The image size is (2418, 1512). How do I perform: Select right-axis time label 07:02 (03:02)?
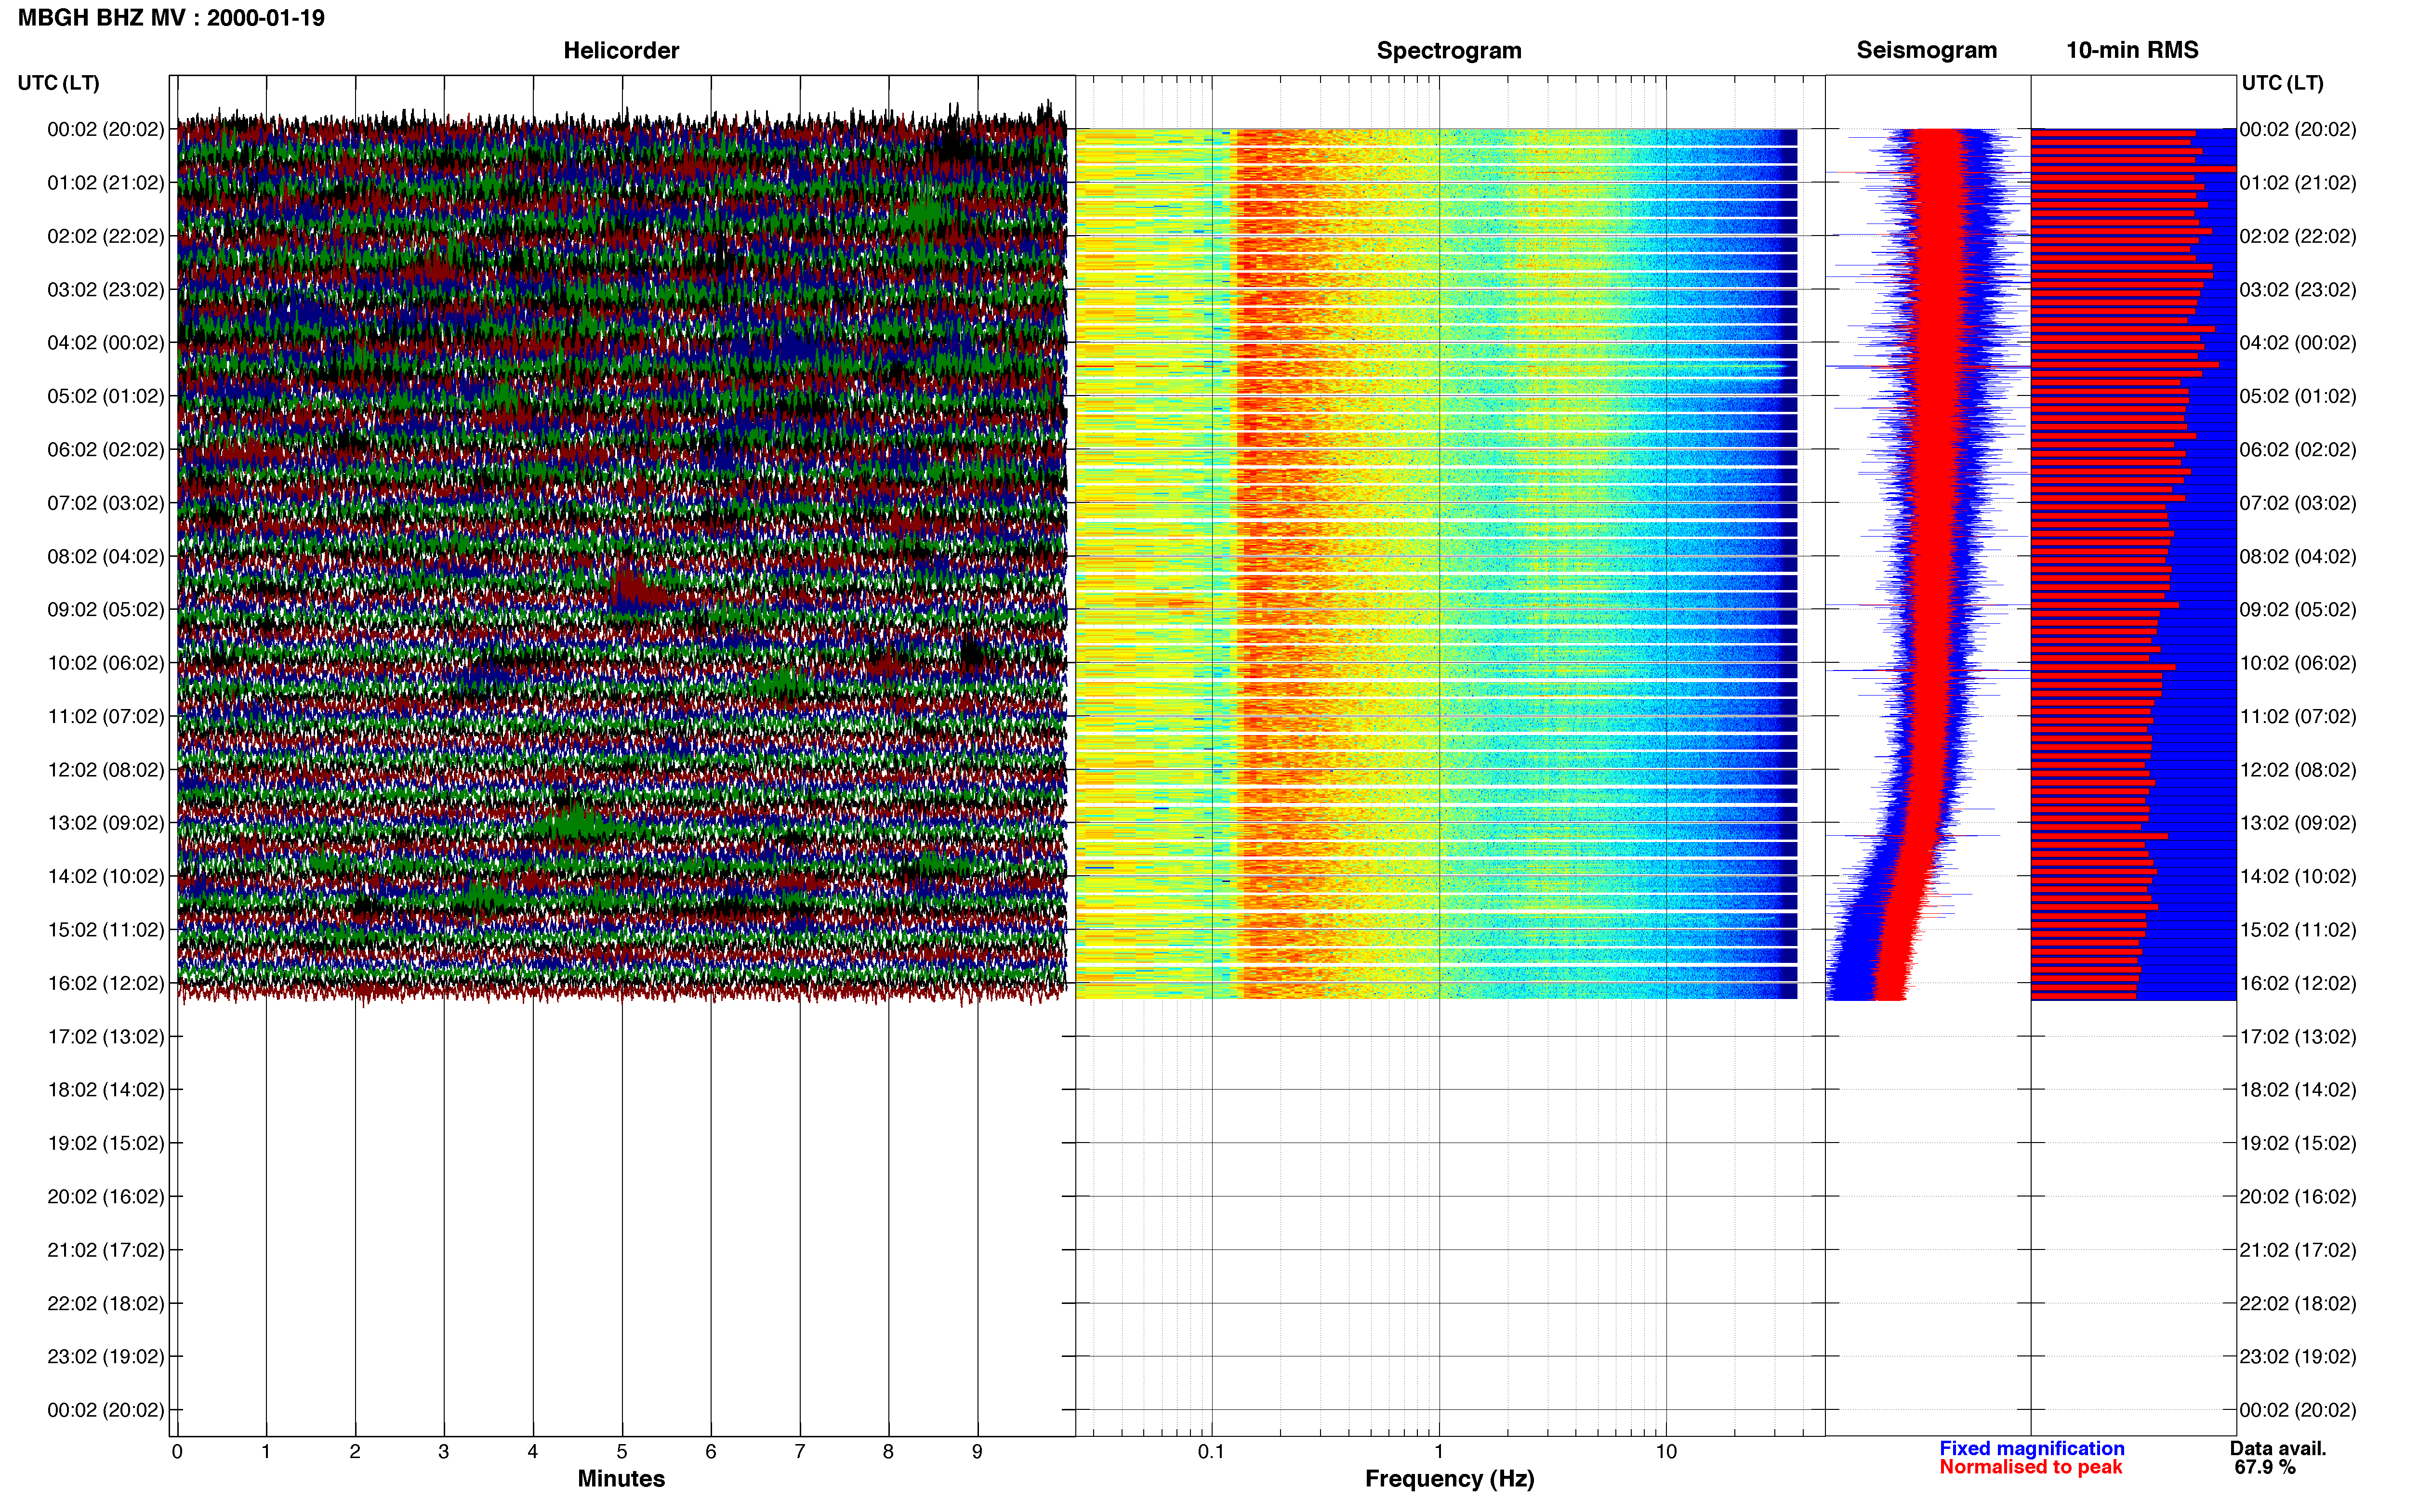(2298, 503)
